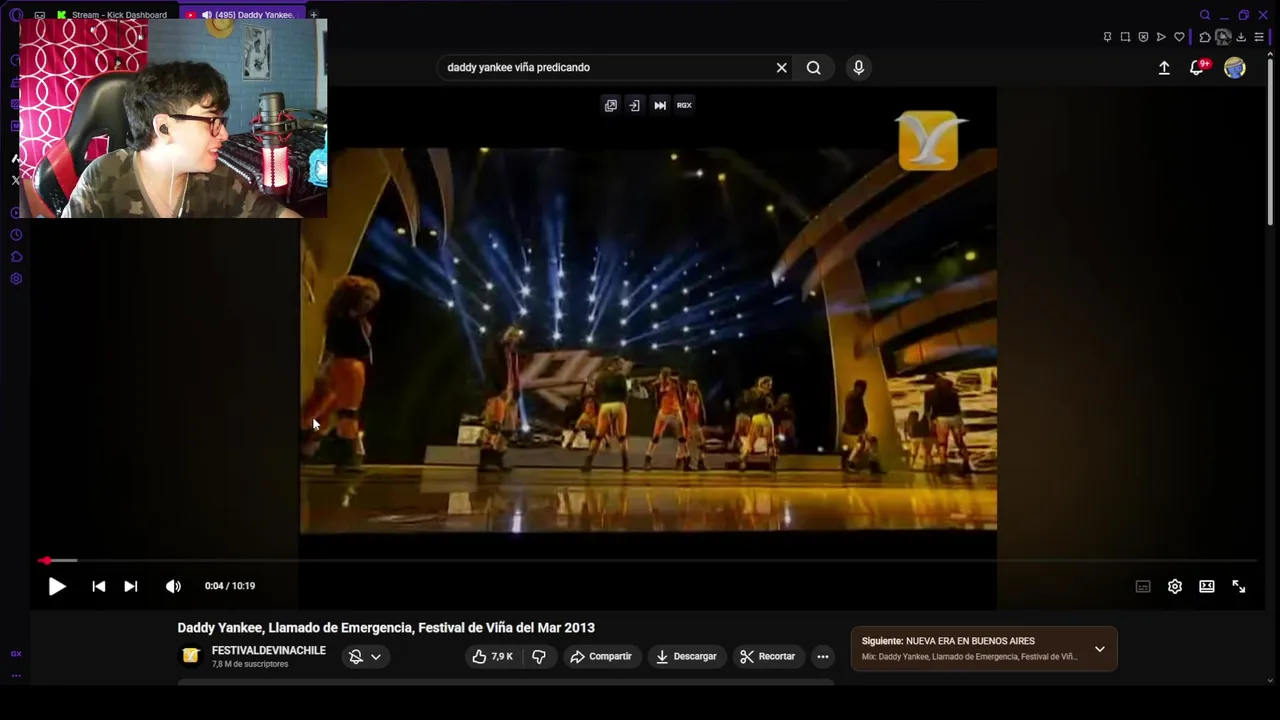The width and height of the screenshot is (1280, 720).
Task: Click the second video overlay toolbar icon
Action: pos(634,105)
